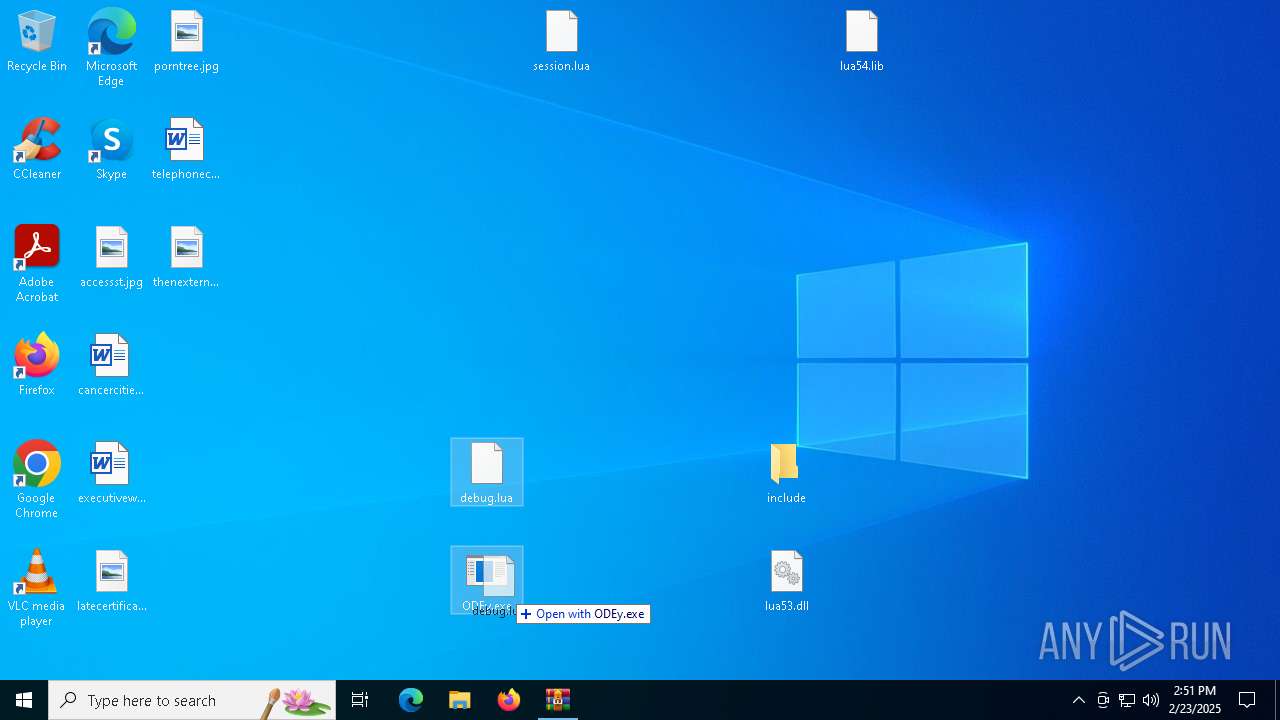
Task: Select the executivew... Word document
Action: click(x=111, y=473)
